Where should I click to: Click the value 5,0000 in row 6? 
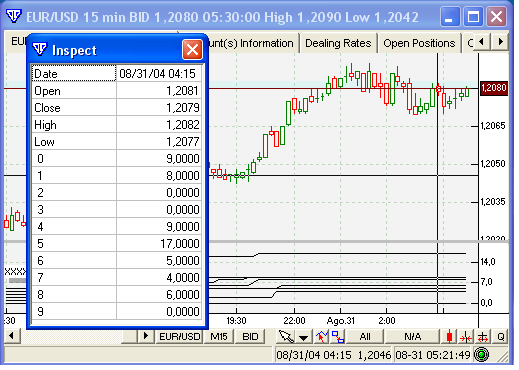coord(183,261)
